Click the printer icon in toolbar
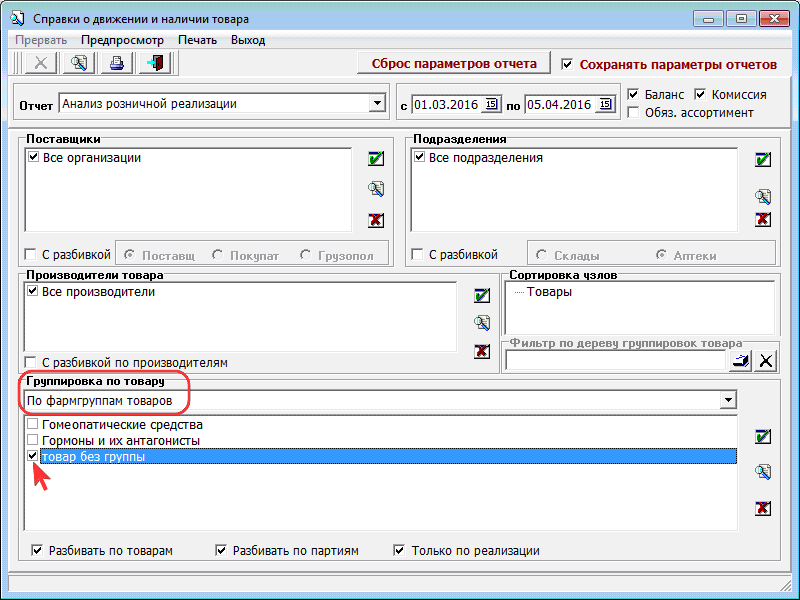800x600 pixels. 117,63
